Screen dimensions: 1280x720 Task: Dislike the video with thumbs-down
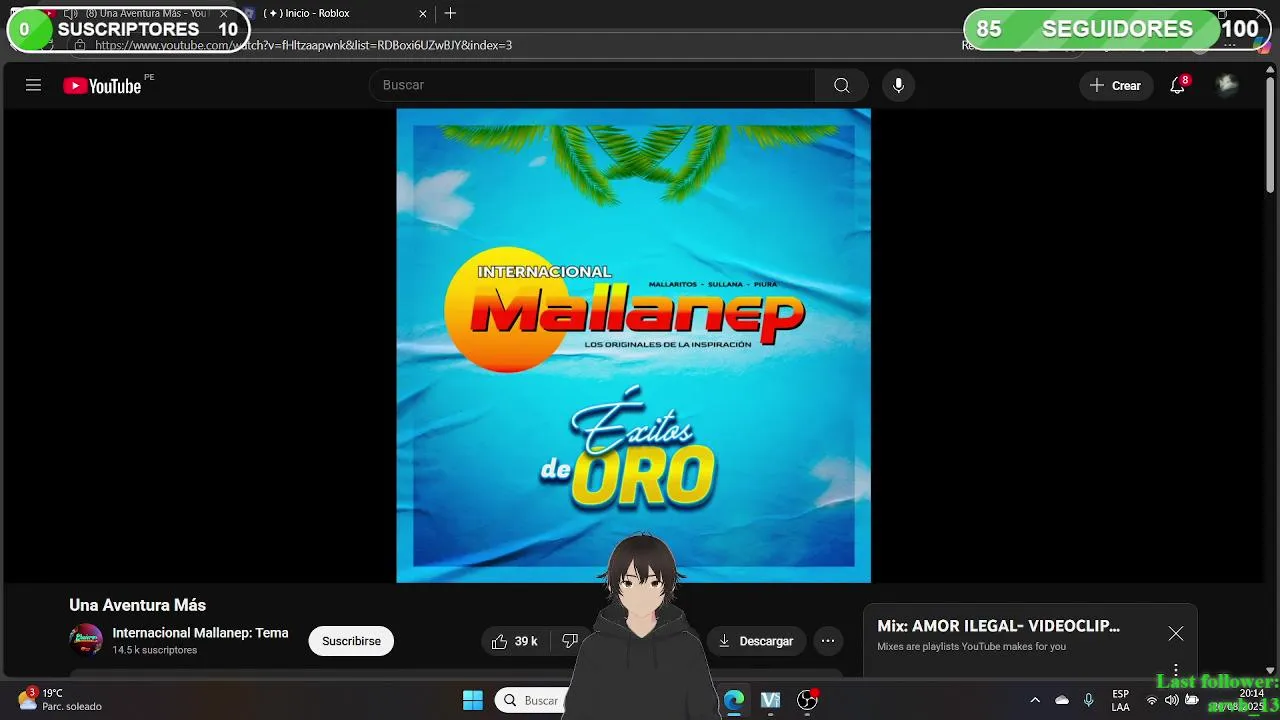(x=569, y=641)
